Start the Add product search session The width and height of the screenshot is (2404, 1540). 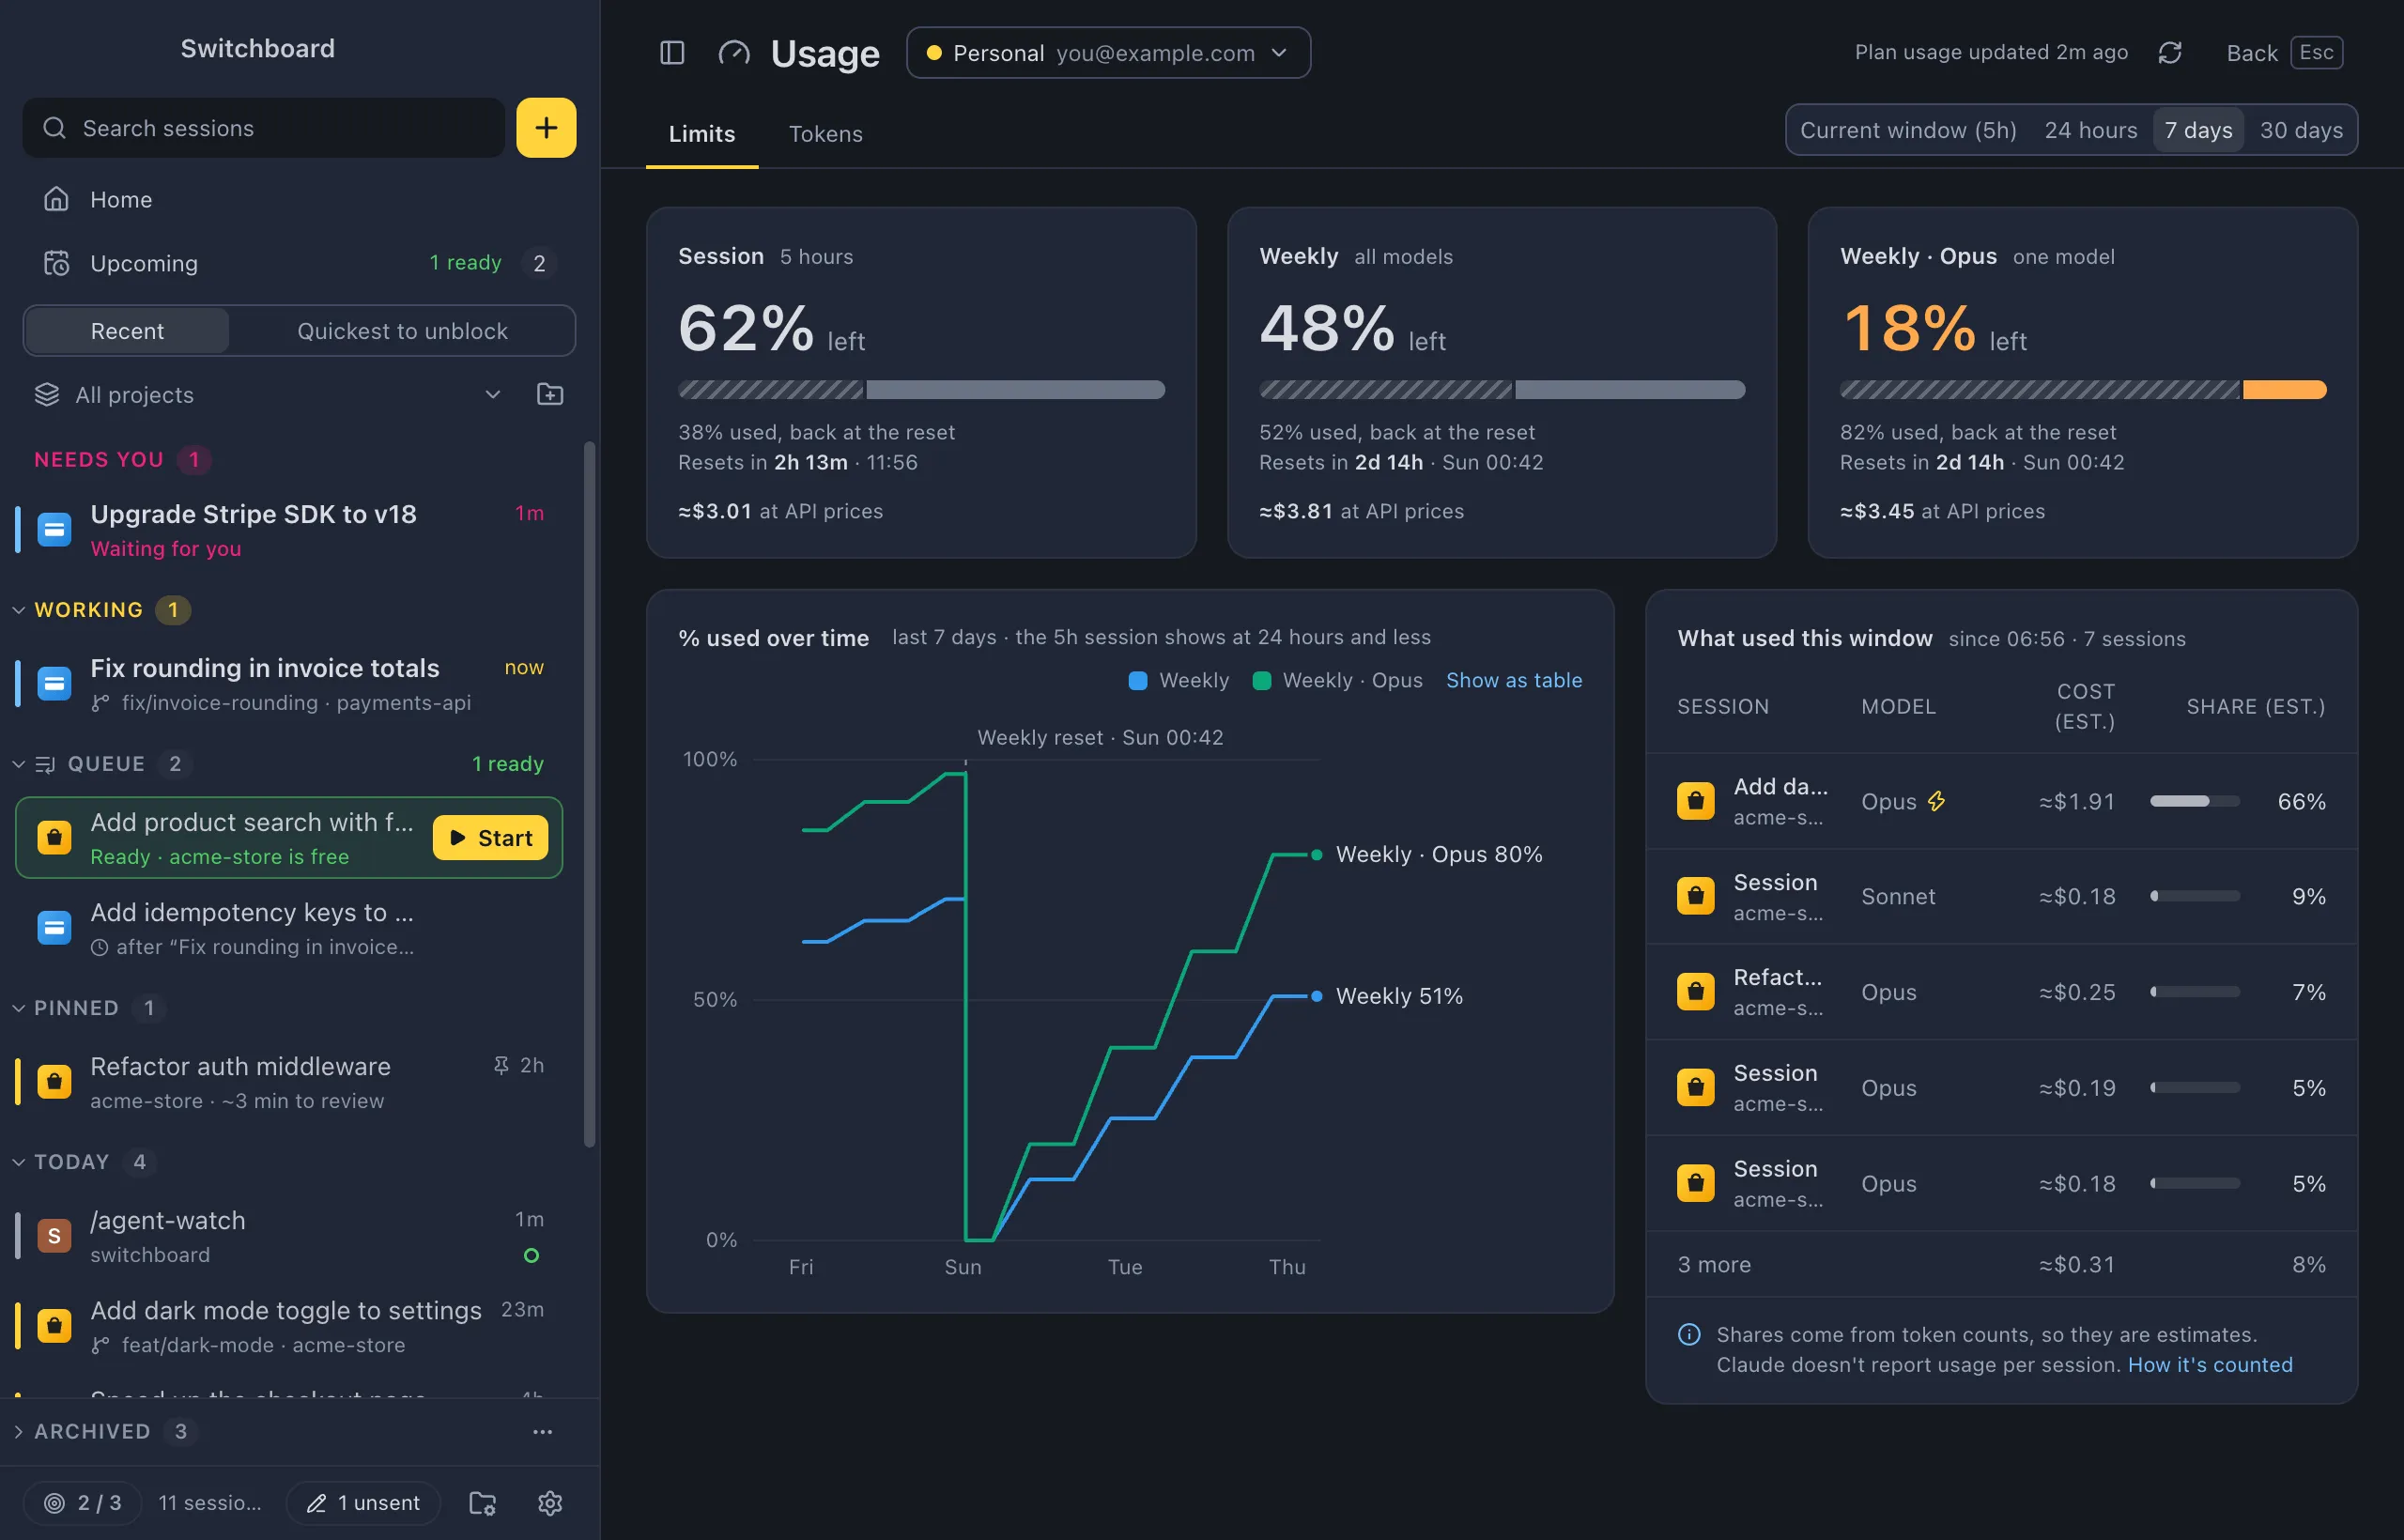coord(490,838)
